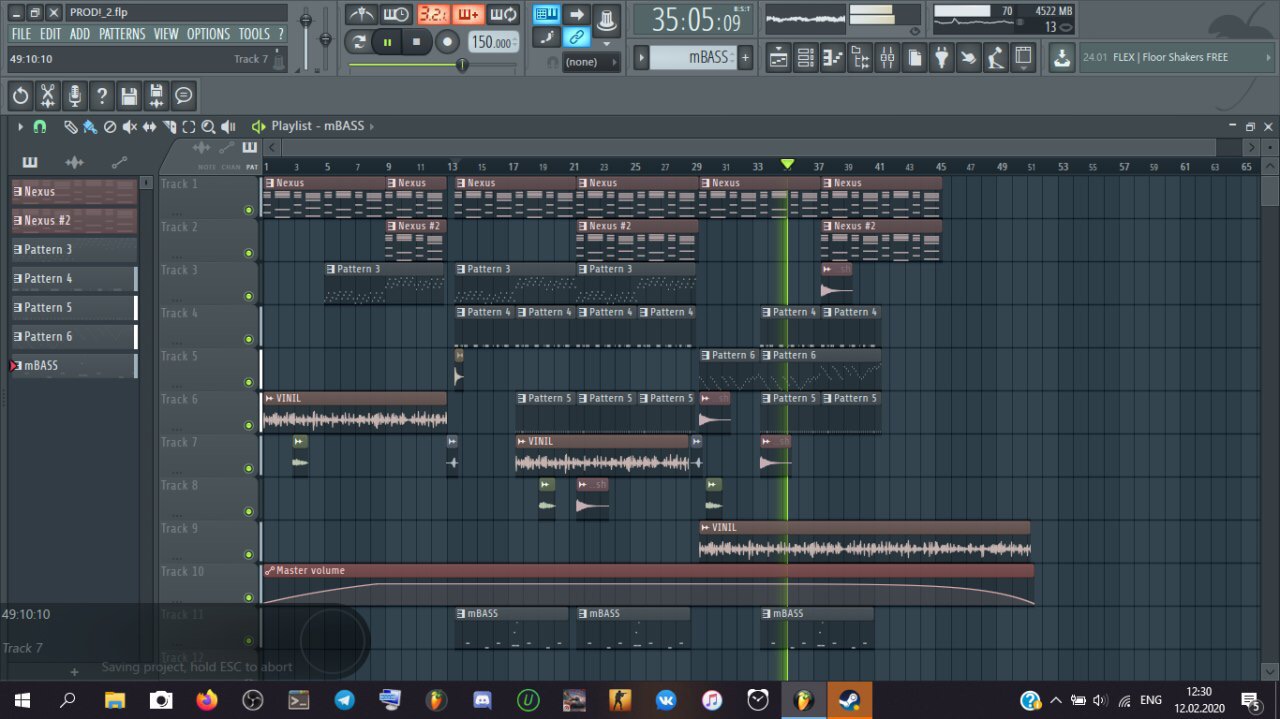The height and width of the screenshot is (719, 1280).
Task: Open the Plugin picker plug icon
Action: pos(941,58)
